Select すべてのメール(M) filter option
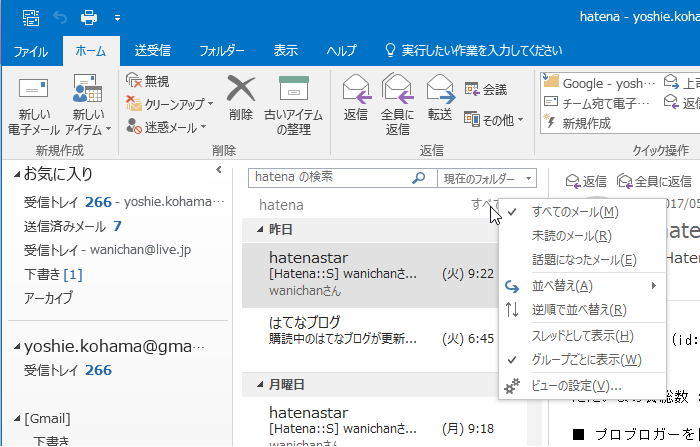The width and height of the screenshot is (700, 447). tap(582, 212)
